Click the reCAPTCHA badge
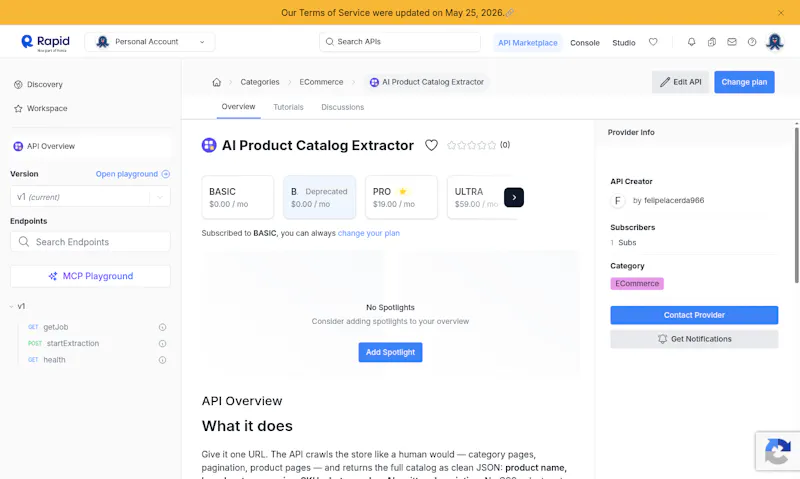This screenshot has height=479, width=800. [x=778, y=451]
